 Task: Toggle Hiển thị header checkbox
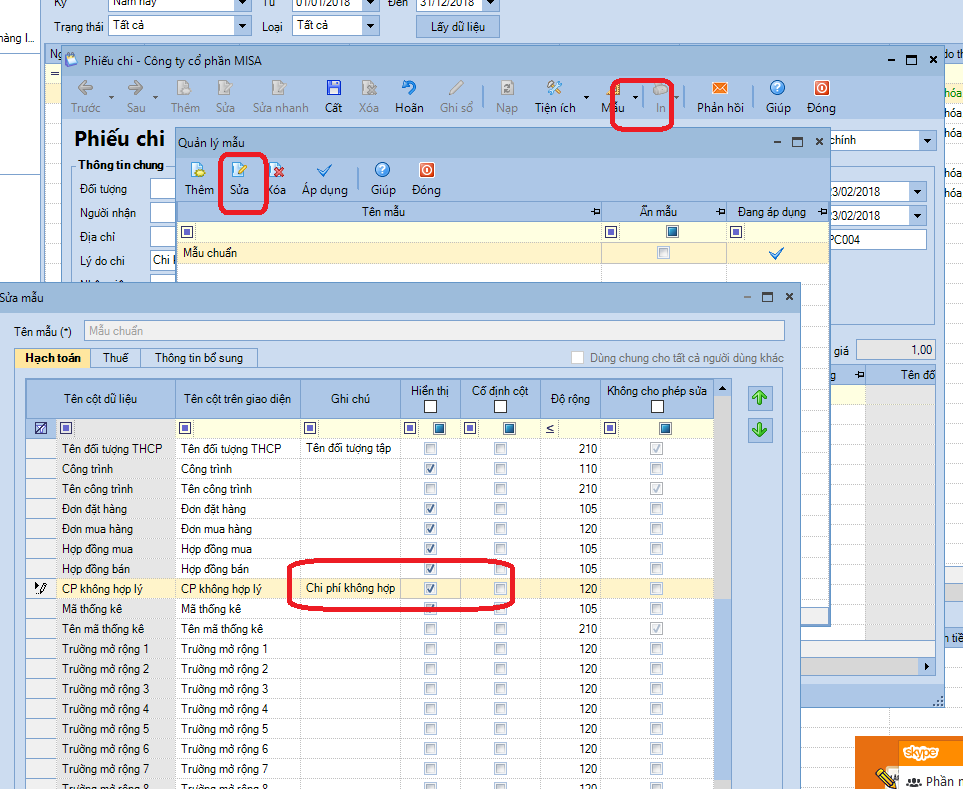431,406
